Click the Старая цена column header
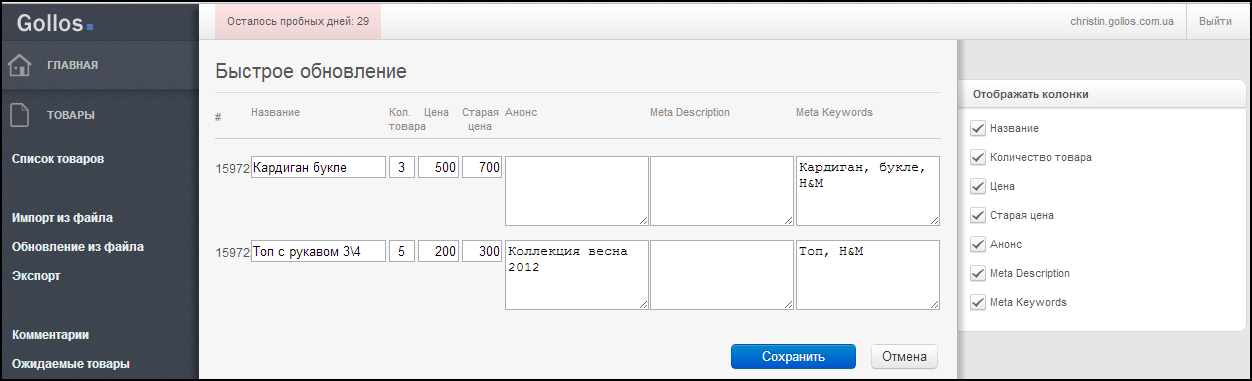 click(481, 119)
